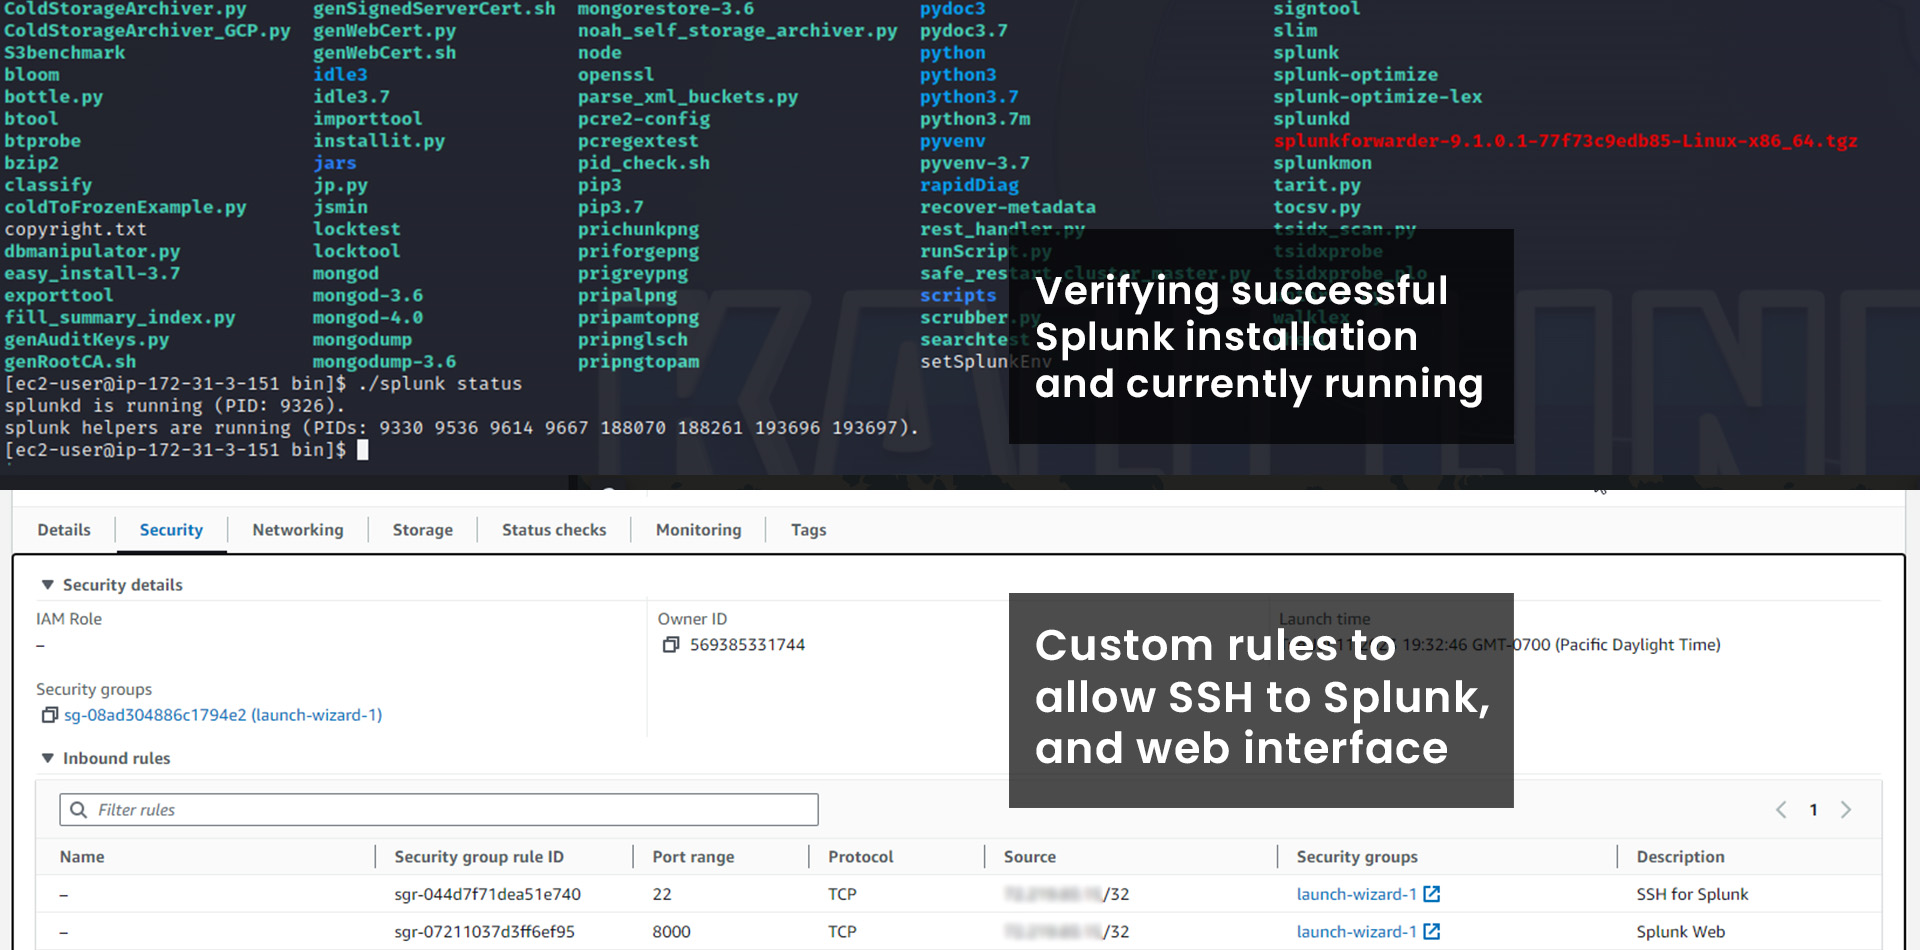Click Owner ID value 569385331744
This screenshot has height=950, width=1920.
coord(747,645)
